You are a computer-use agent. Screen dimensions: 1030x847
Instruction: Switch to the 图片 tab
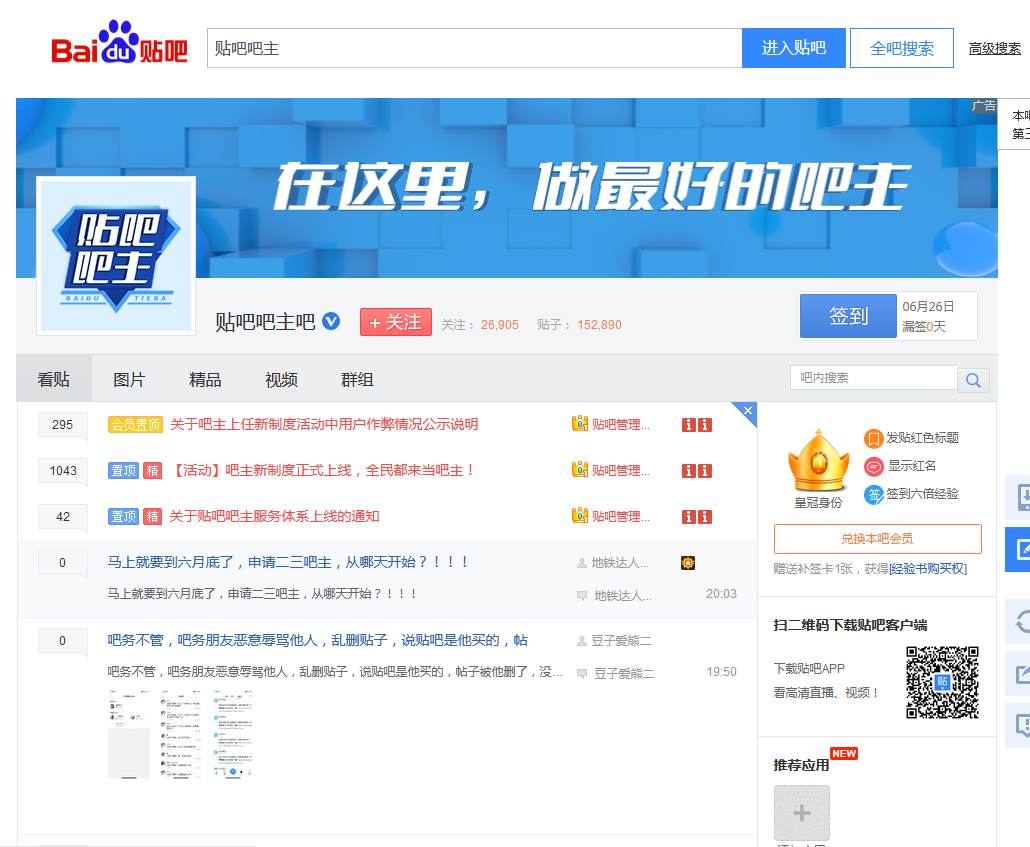pyautogui.click(x=129, y=380)
